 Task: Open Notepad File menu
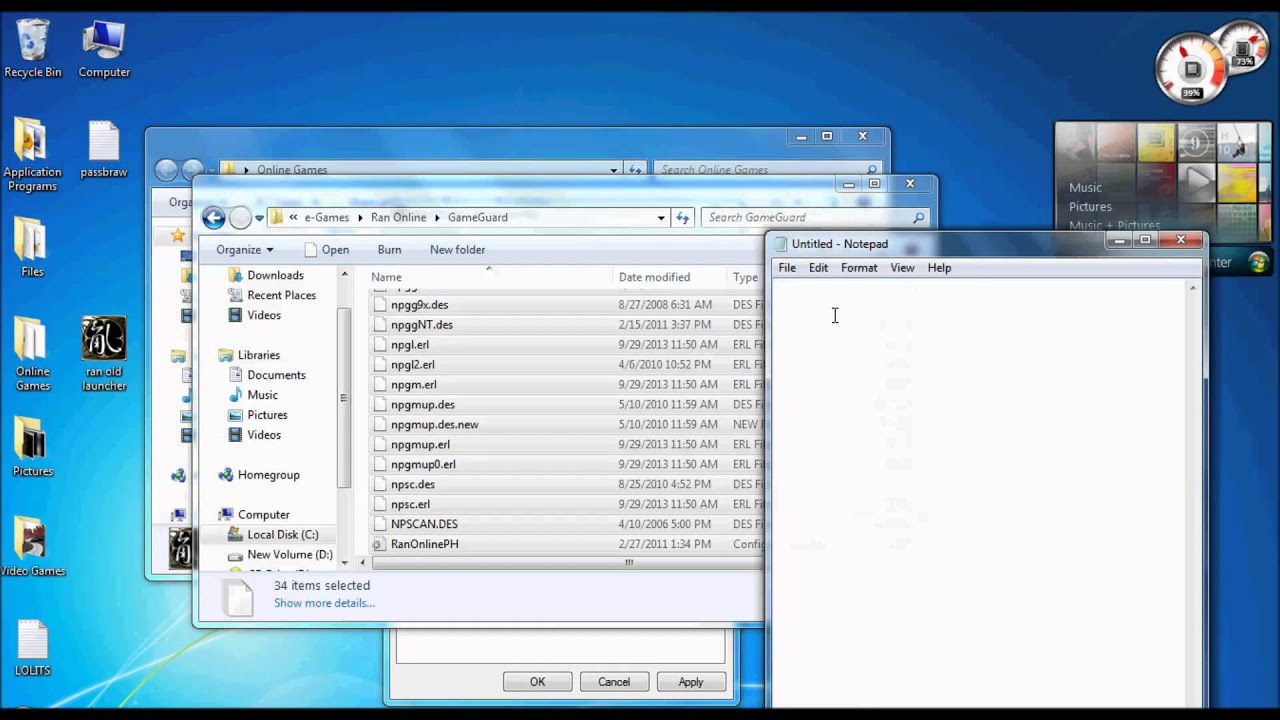pos(787,268)
